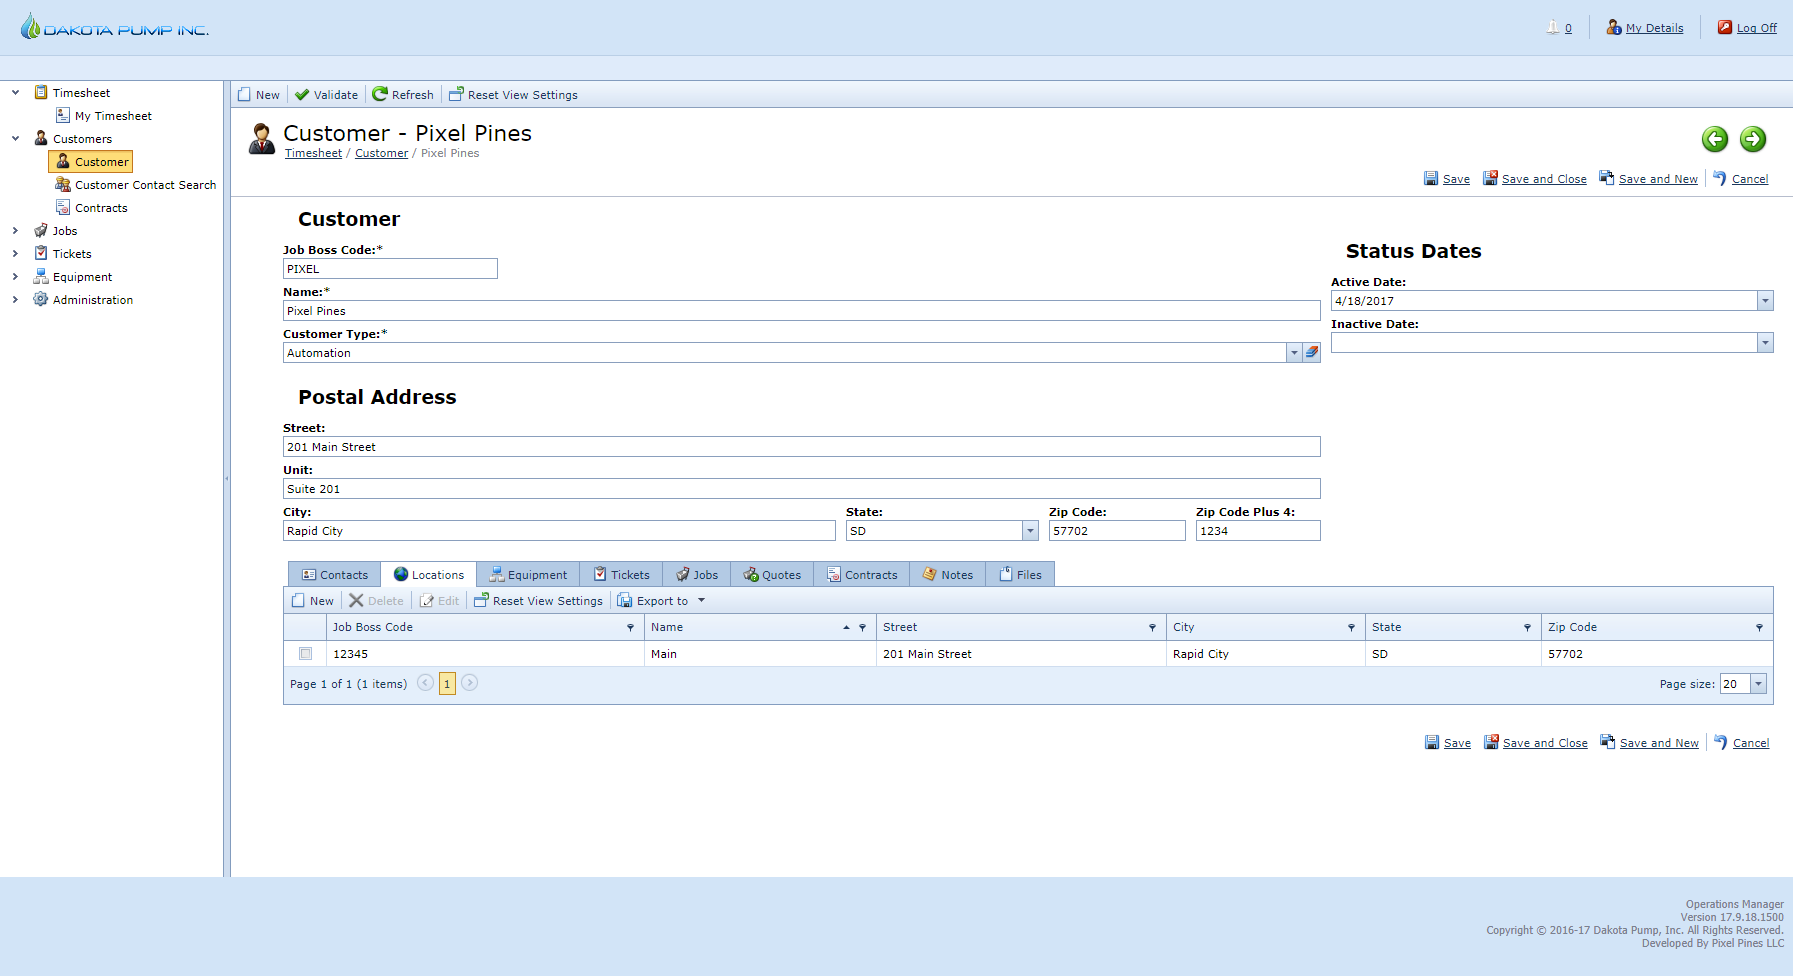
Task: Open the notifications bell icon
Action: (x=1553, y=28)
